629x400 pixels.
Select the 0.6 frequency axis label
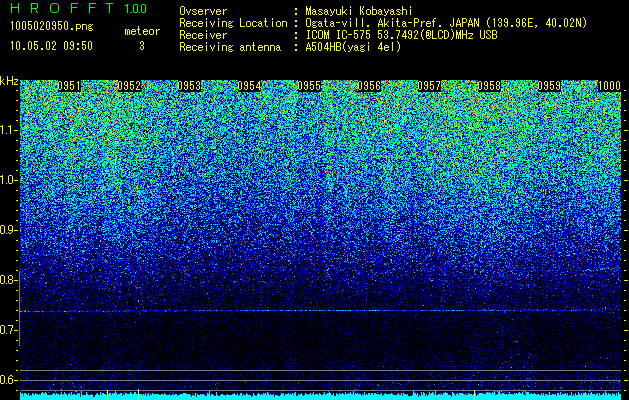[8, 380]
